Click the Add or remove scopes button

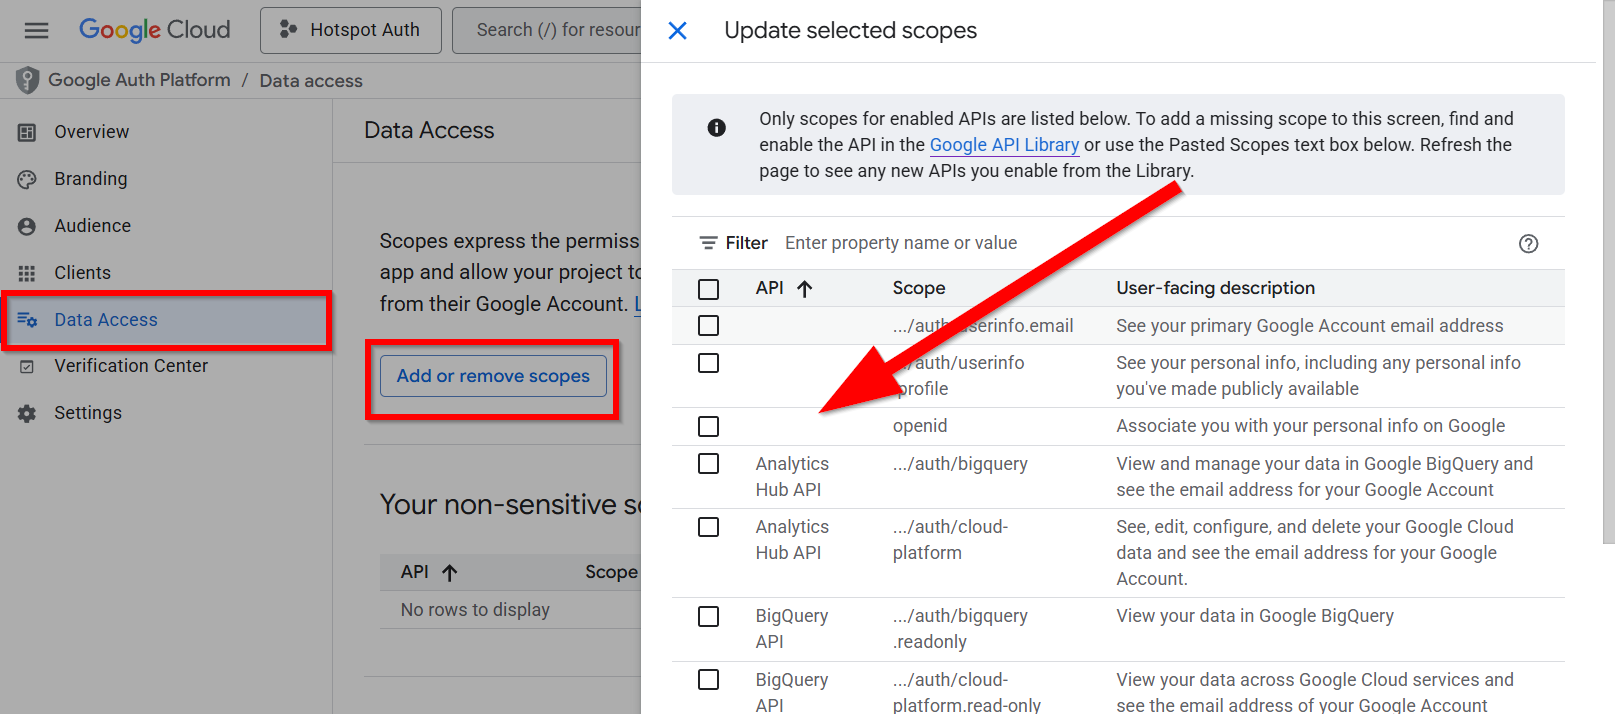point(493,376)
